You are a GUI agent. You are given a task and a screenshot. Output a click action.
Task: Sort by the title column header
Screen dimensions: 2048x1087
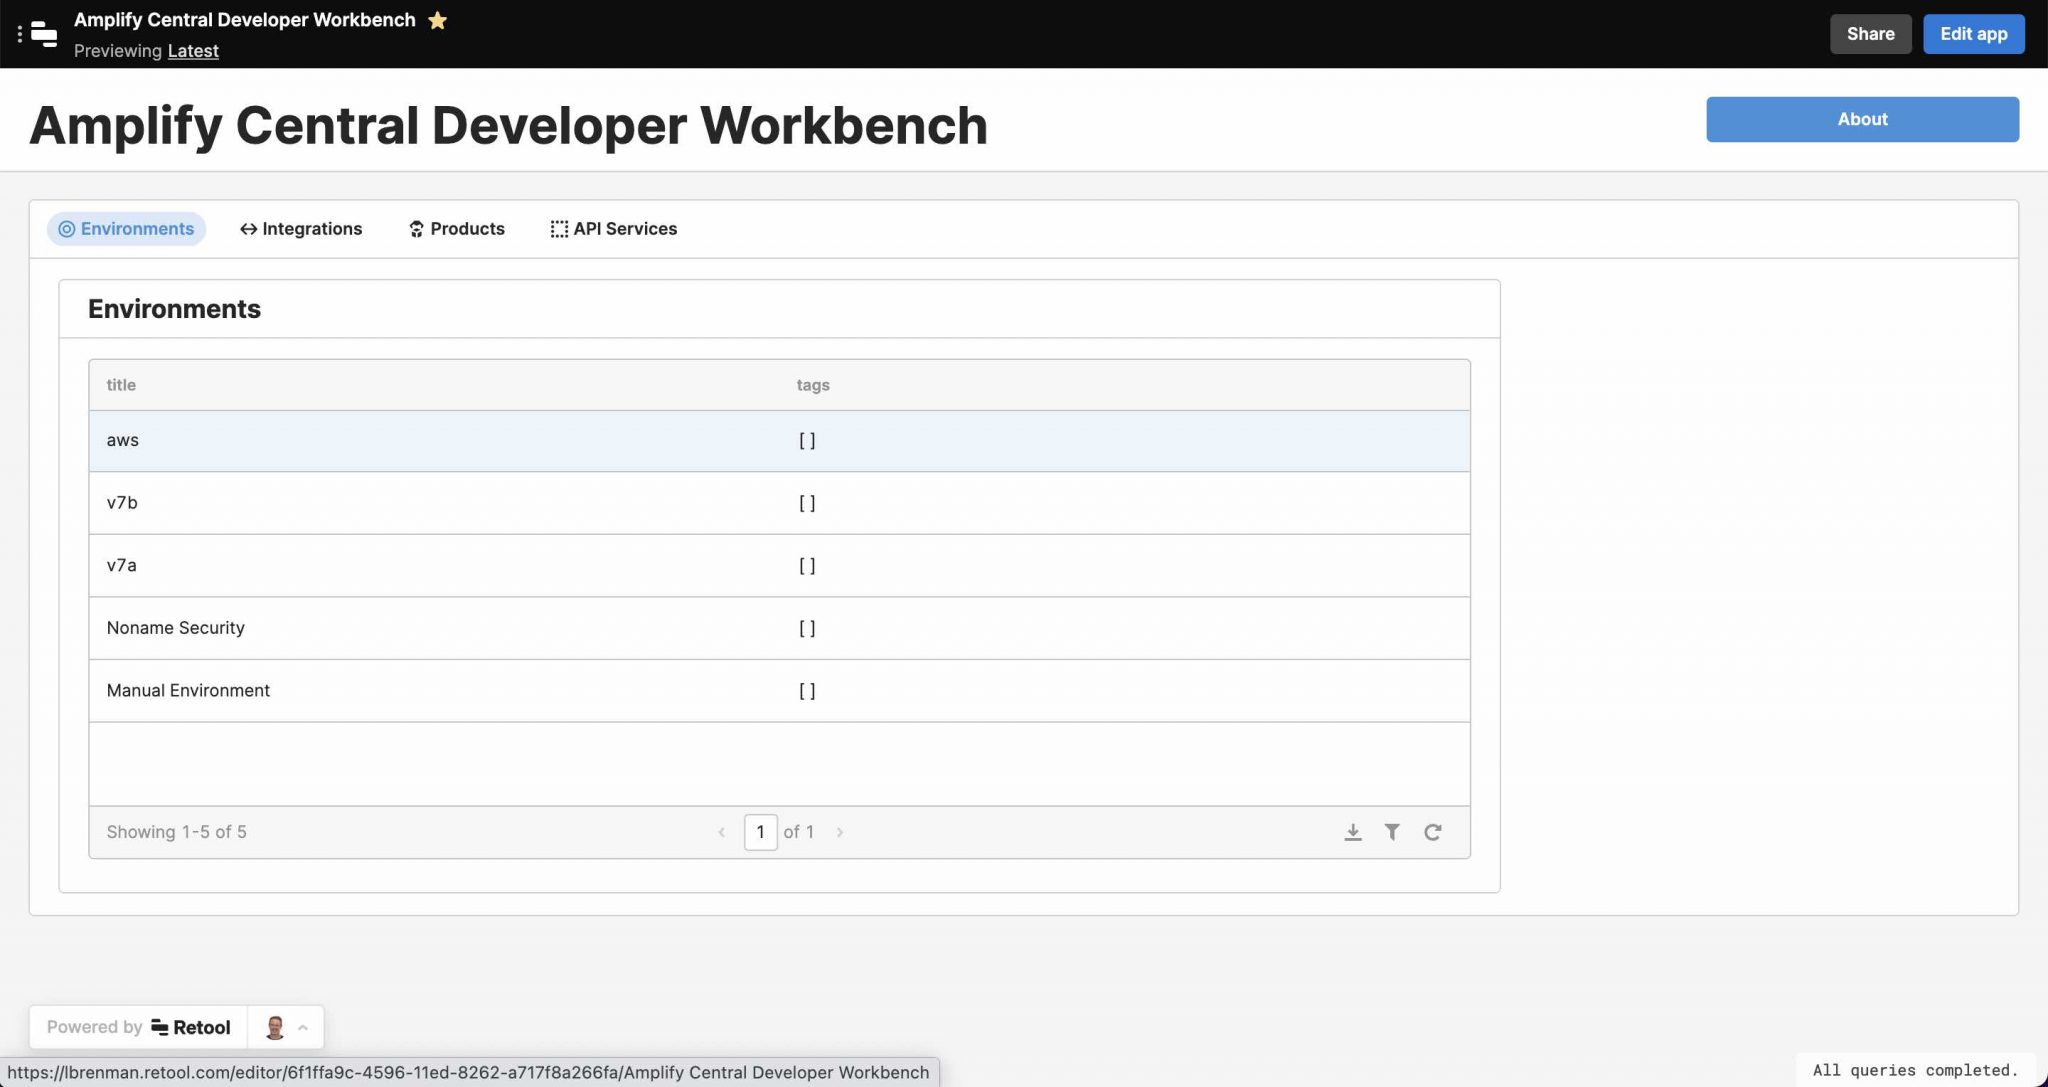(121, 385)
